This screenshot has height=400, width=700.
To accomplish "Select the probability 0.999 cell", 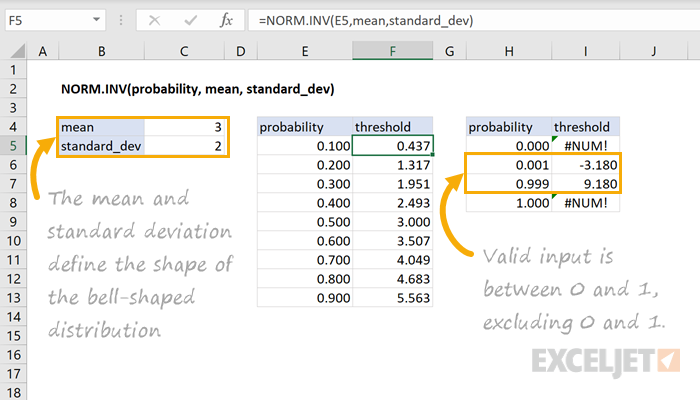I will [x=508, y=184].
